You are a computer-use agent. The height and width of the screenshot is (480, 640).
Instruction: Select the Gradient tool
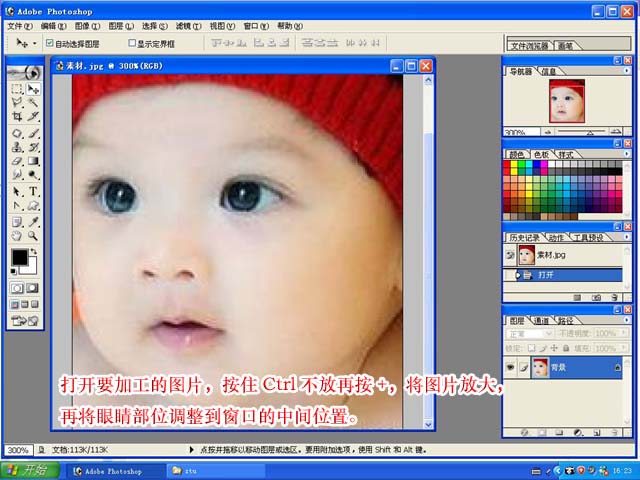33,161
